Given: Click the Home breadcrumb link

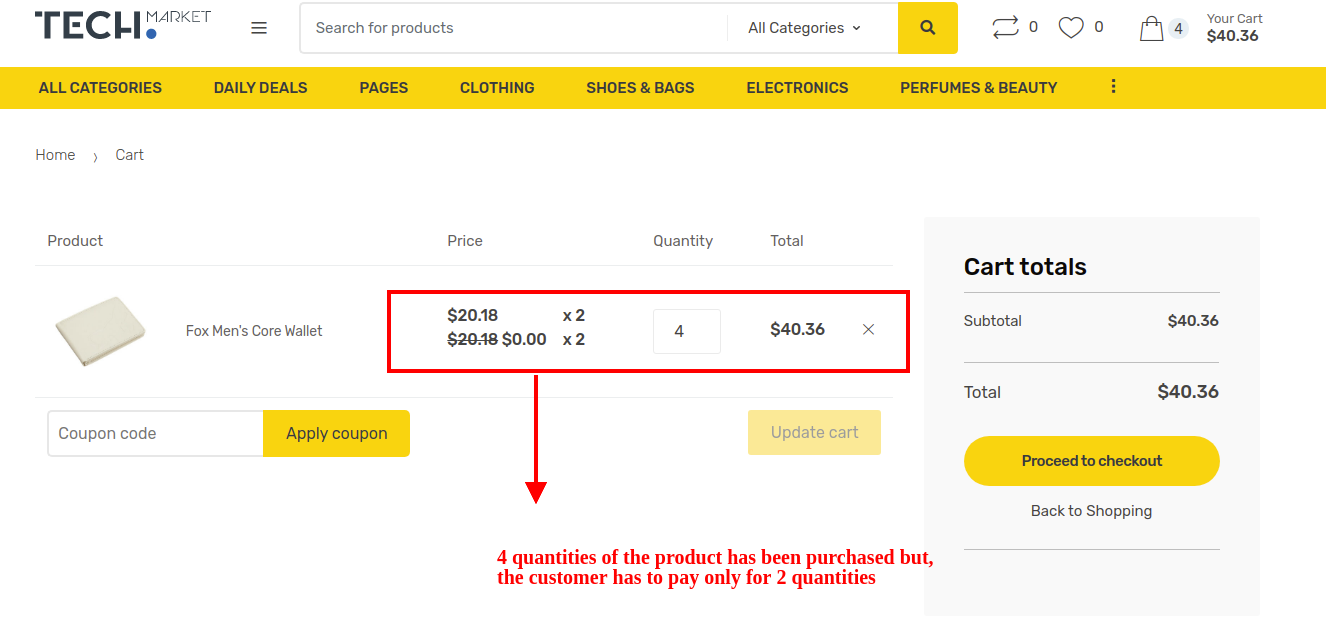Looking at the screenshot, I should [55, 154].
